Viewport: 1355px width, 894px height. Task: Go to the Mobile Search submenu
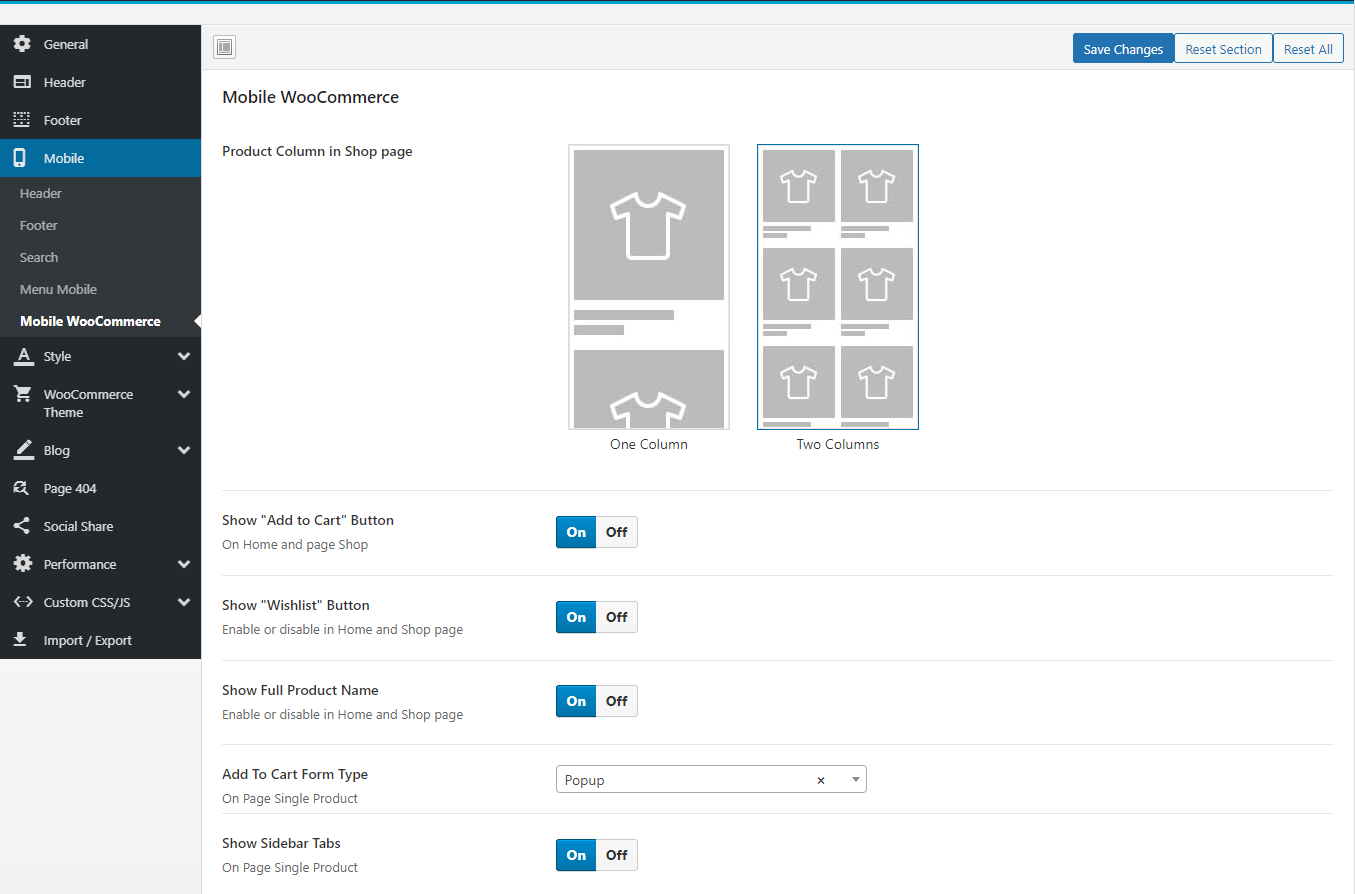[x=39, y=257]
